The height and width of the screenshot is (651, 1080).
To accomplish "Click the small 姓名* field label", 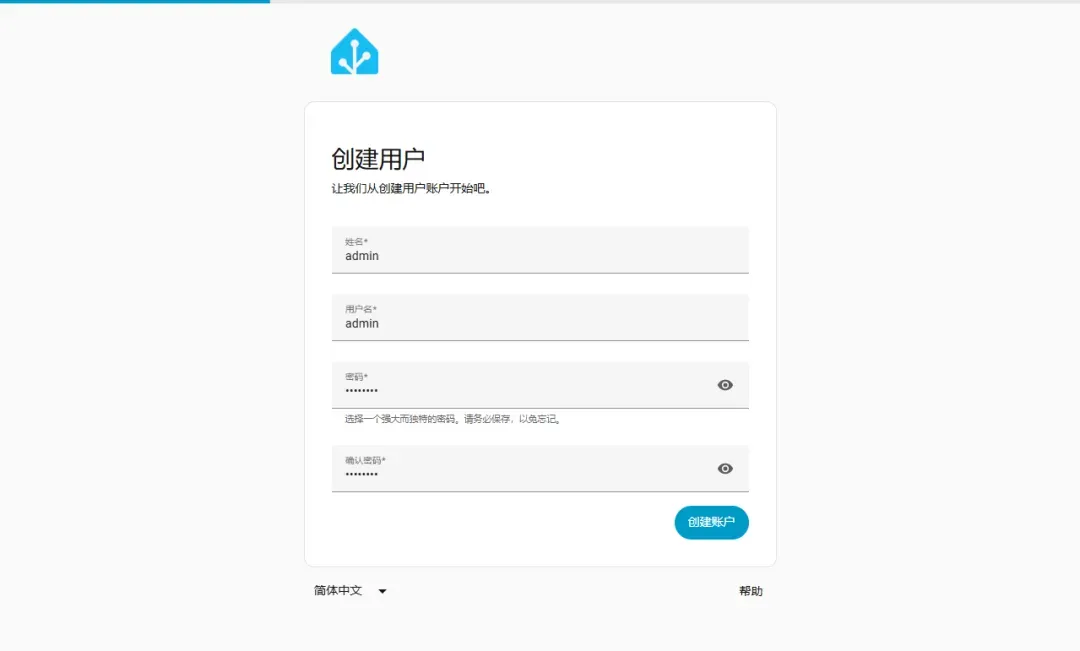I will pos(356,241).
